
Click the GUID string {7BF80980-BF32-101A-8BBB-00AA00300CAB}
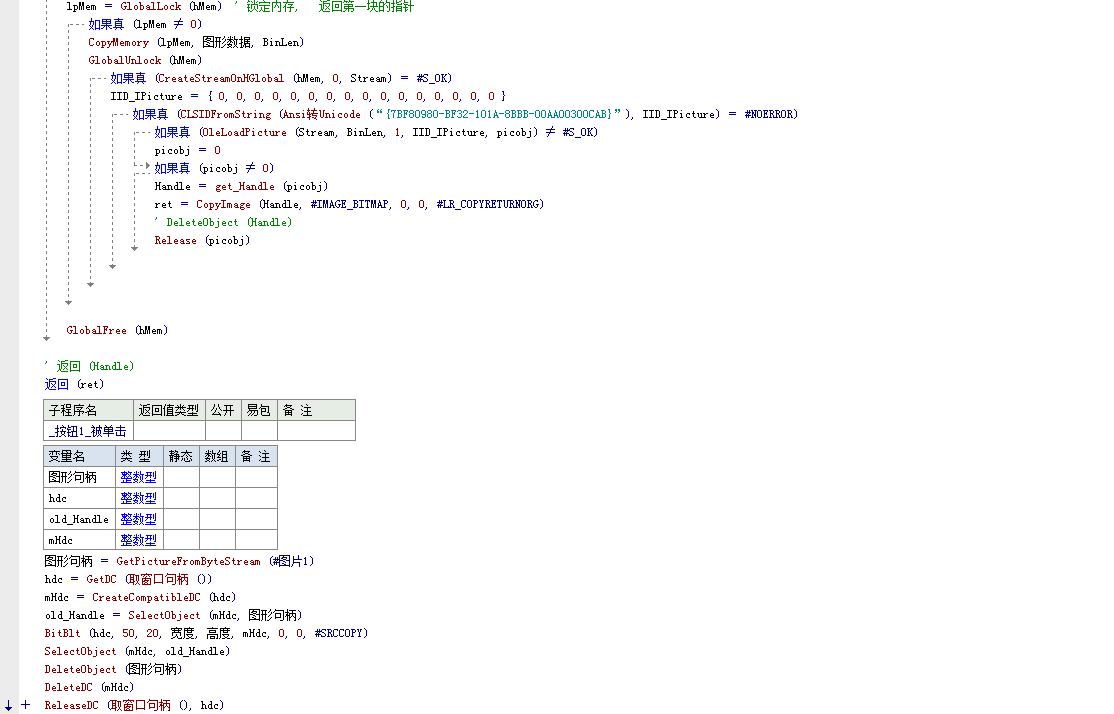(498, 114)
